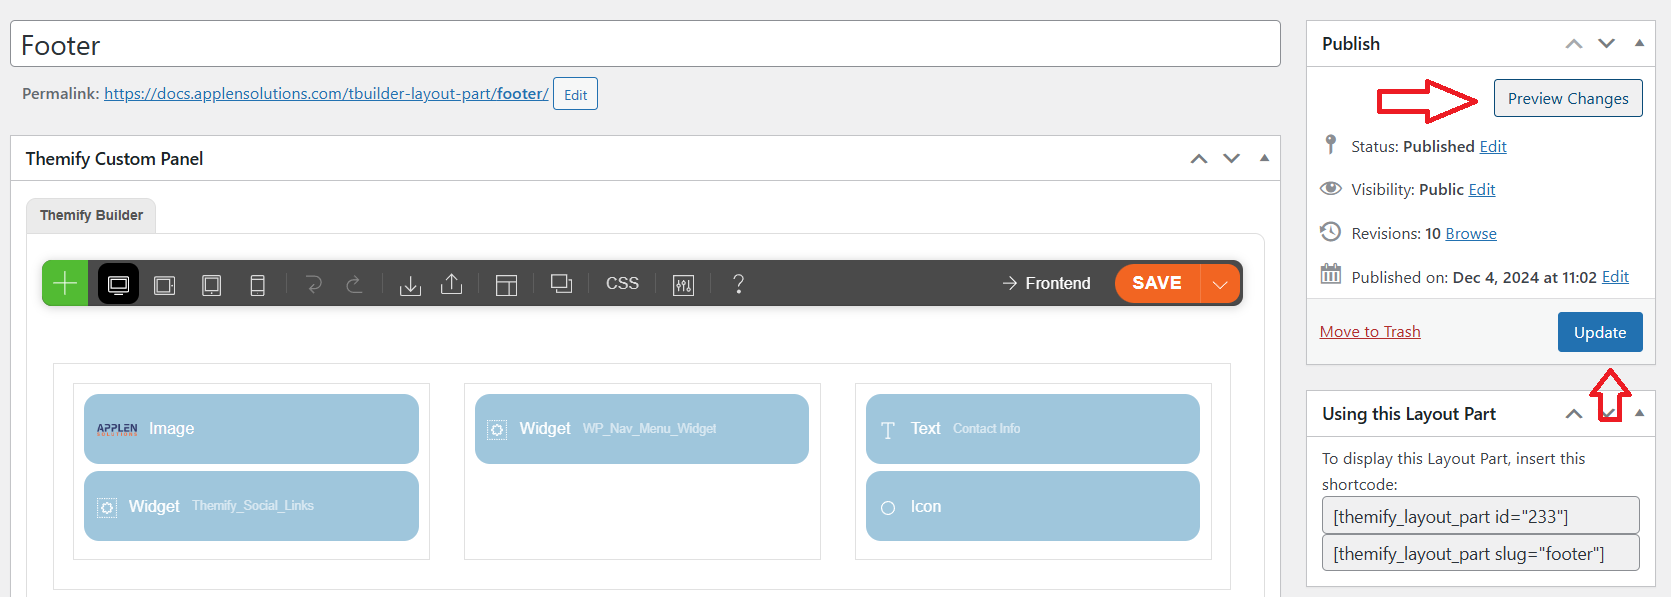Click the Social Links widget gear icon
This screenshot has width=1671, height=597.
pos(107,508)
